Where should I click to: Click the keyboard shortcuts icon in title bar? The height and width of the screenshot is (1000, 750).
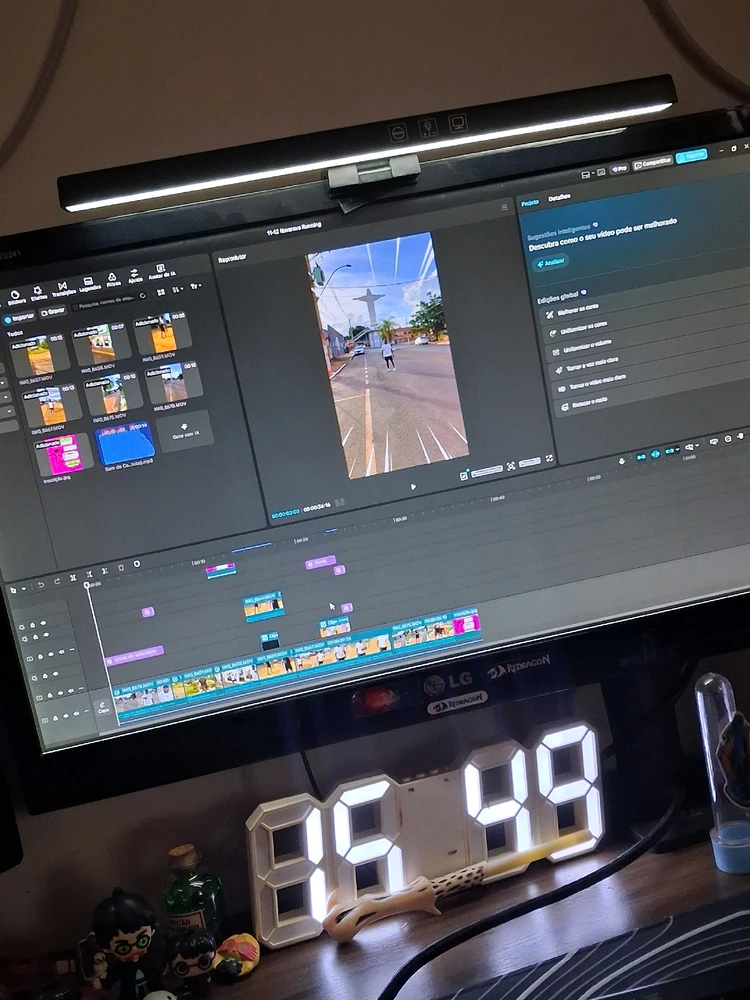[x=601, y=172]
